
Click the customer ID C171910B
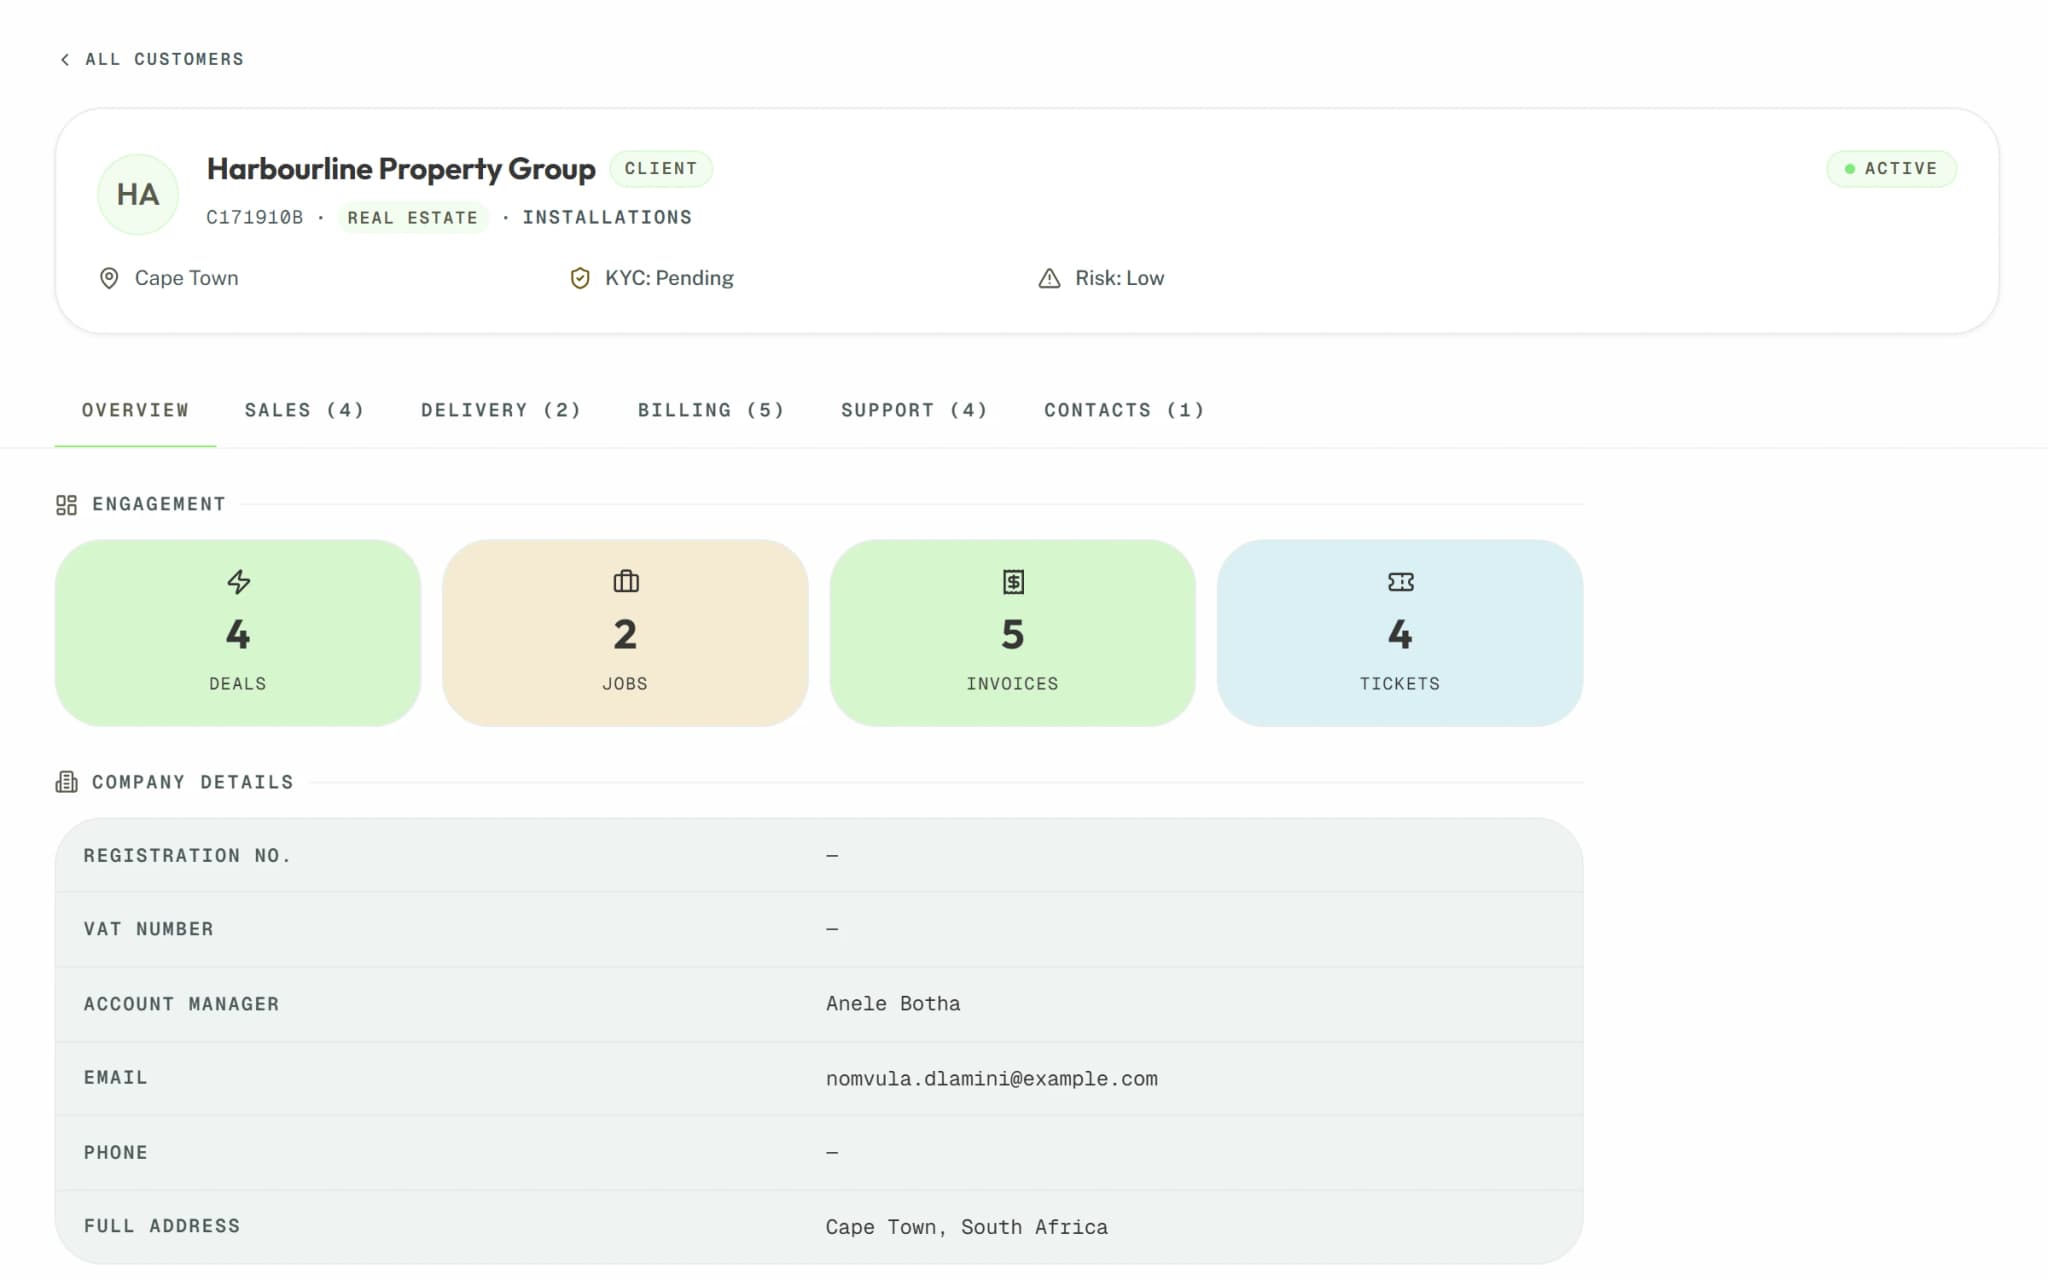pos(255,218)
